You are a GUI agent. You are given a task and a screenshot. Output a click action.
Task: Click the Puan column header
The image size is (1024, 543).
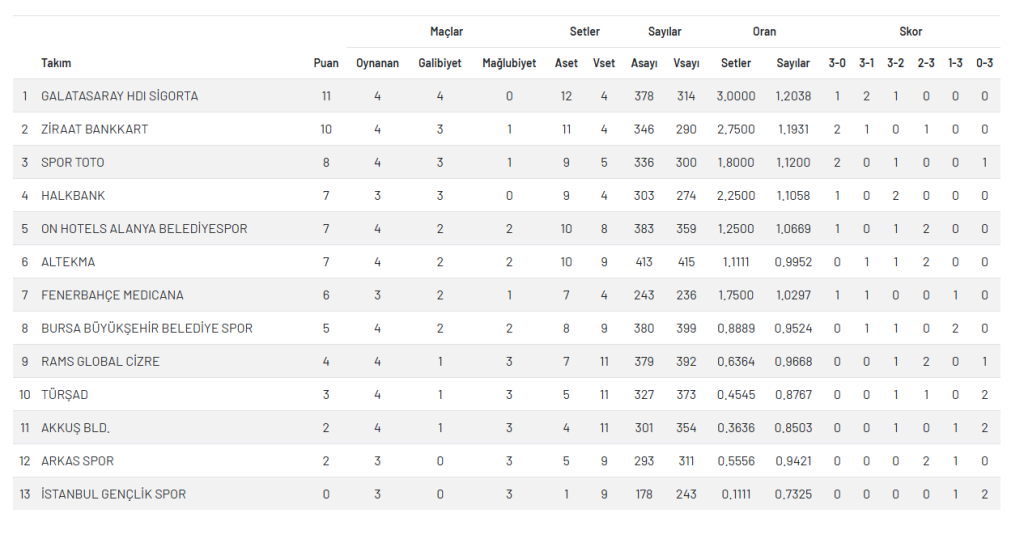(326, 63)
